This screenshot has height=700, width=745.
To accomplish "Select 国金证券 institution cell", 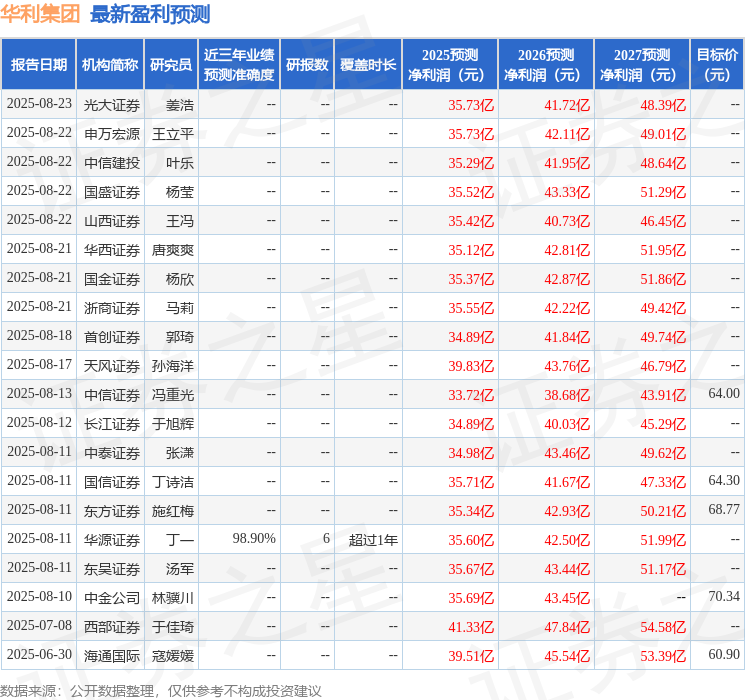I will (112, 279).
